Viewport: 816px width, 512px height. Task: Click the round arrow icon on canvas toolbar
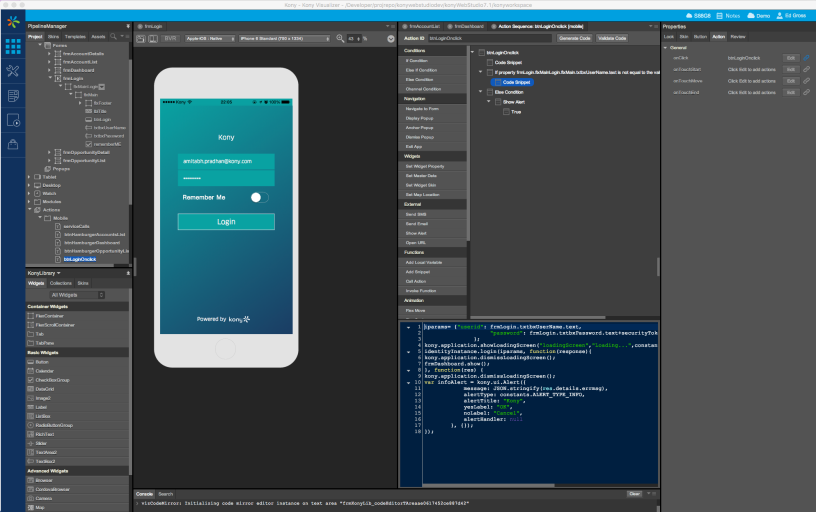391,39
